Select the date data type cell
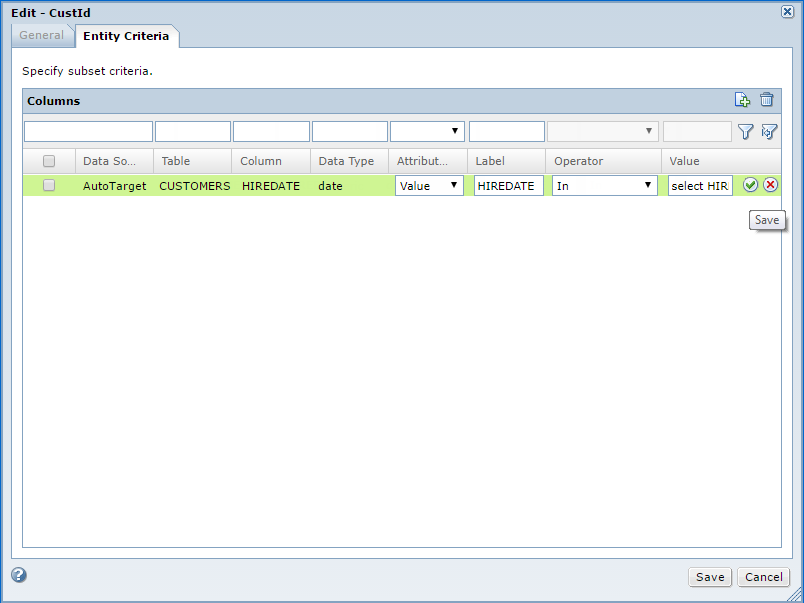Screen dimensions: 804x603 pos(330,186)
